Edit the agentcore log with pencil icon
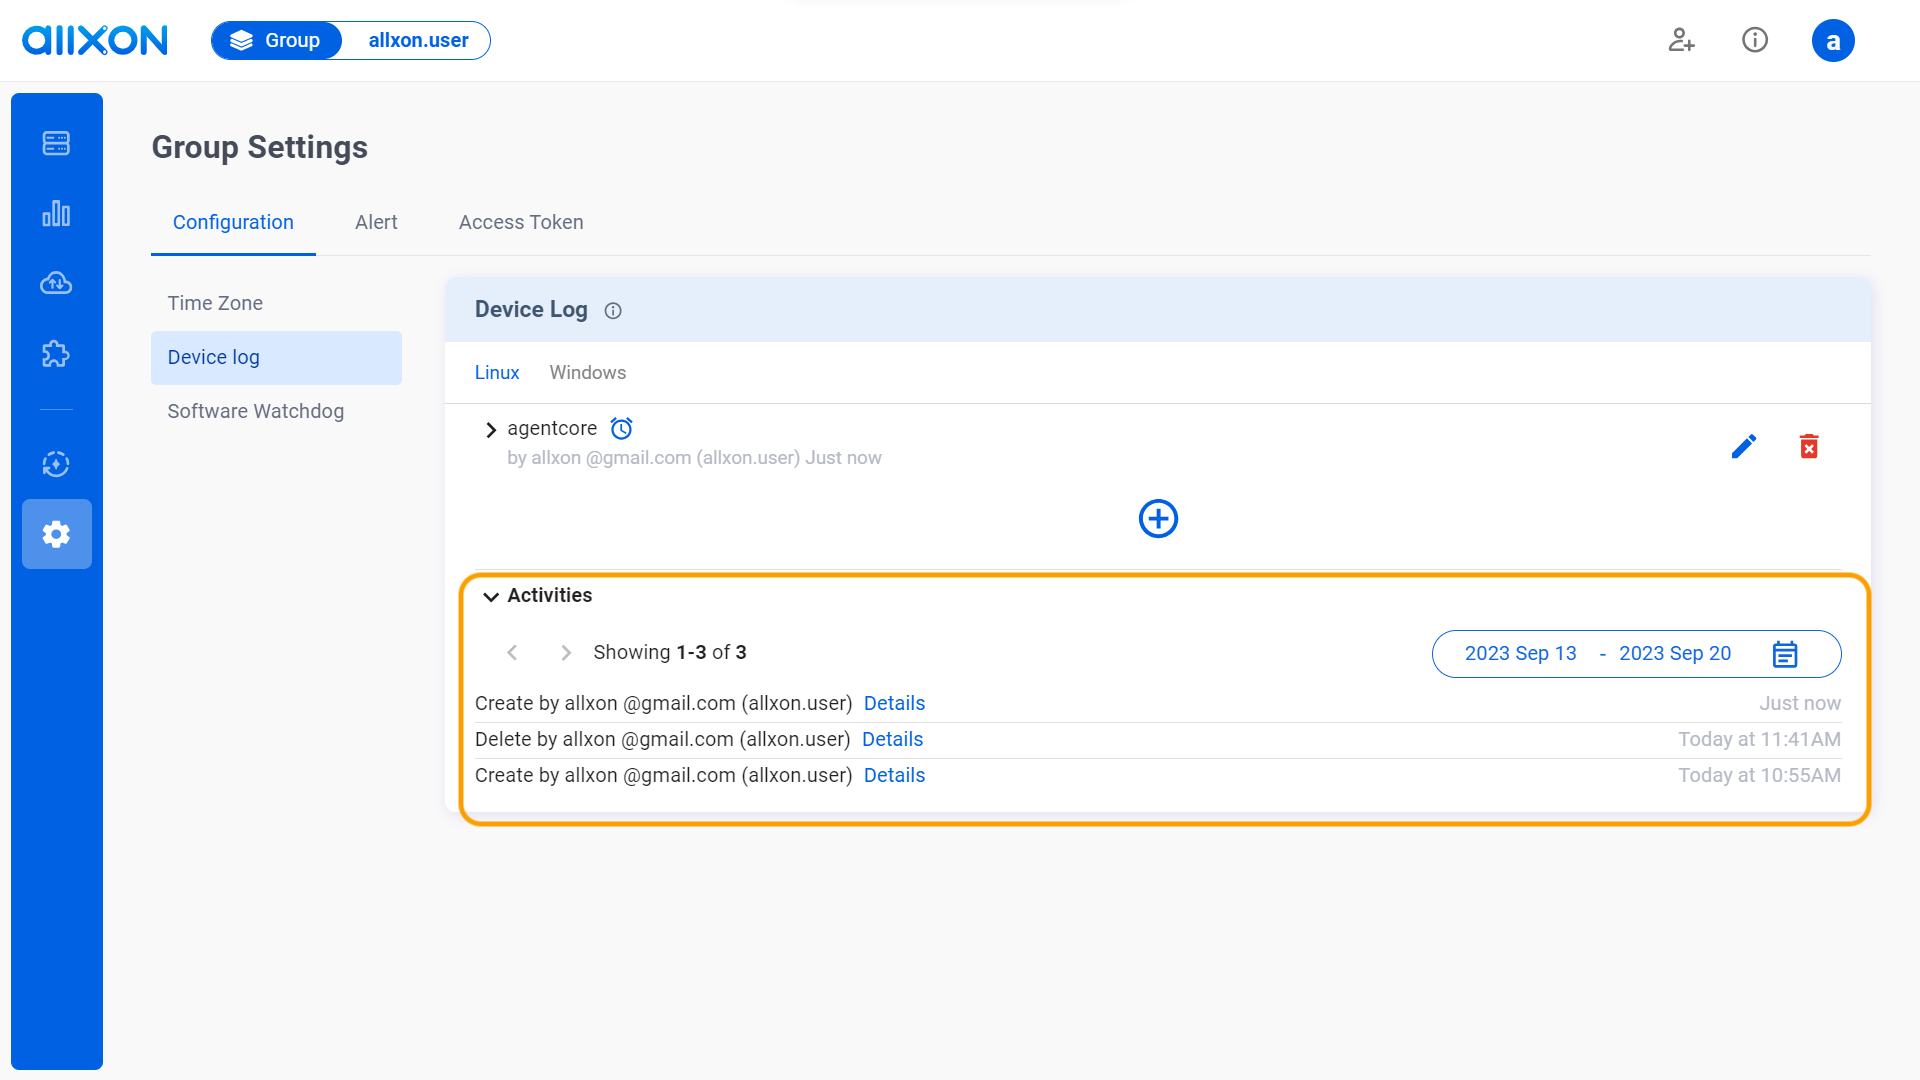Screen dimensions: 1920x1080 click(x=1744, y=446)
